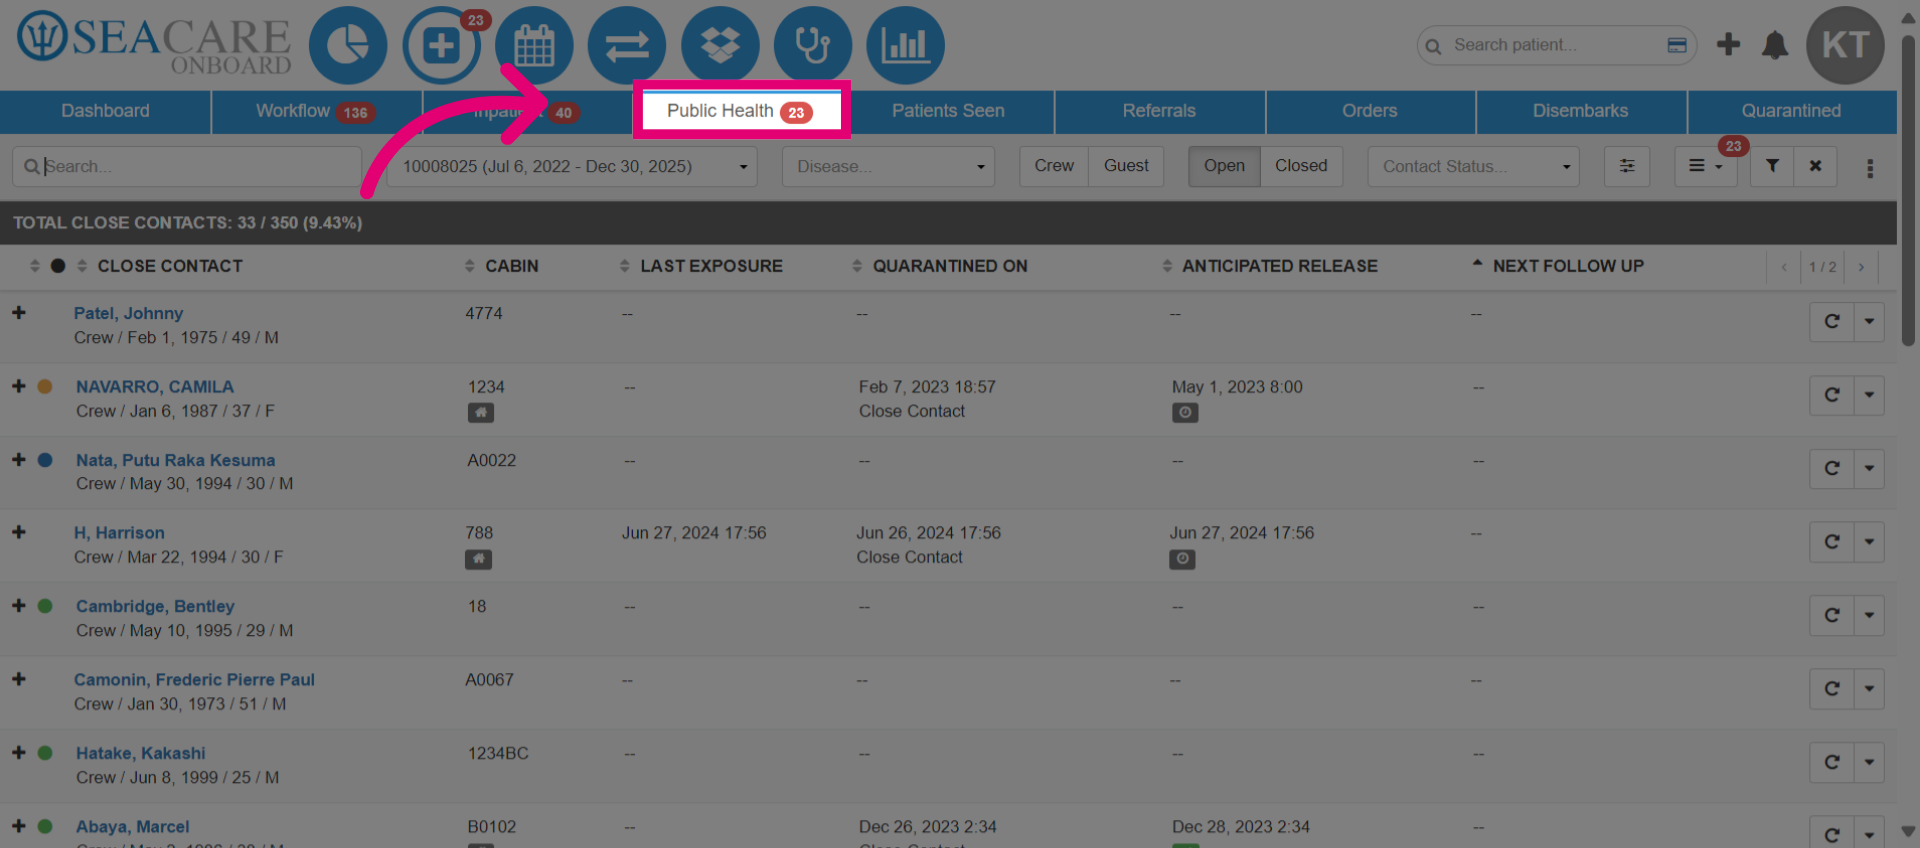Viewport: 1920px width, 848px height.
Task: Open Patel, Johnny patient link
Action: 128,313
